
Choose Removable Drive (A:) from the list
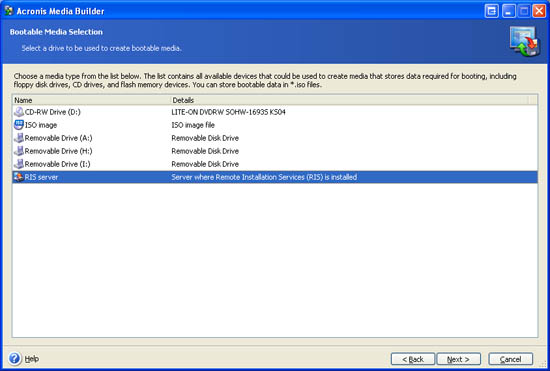275,138
